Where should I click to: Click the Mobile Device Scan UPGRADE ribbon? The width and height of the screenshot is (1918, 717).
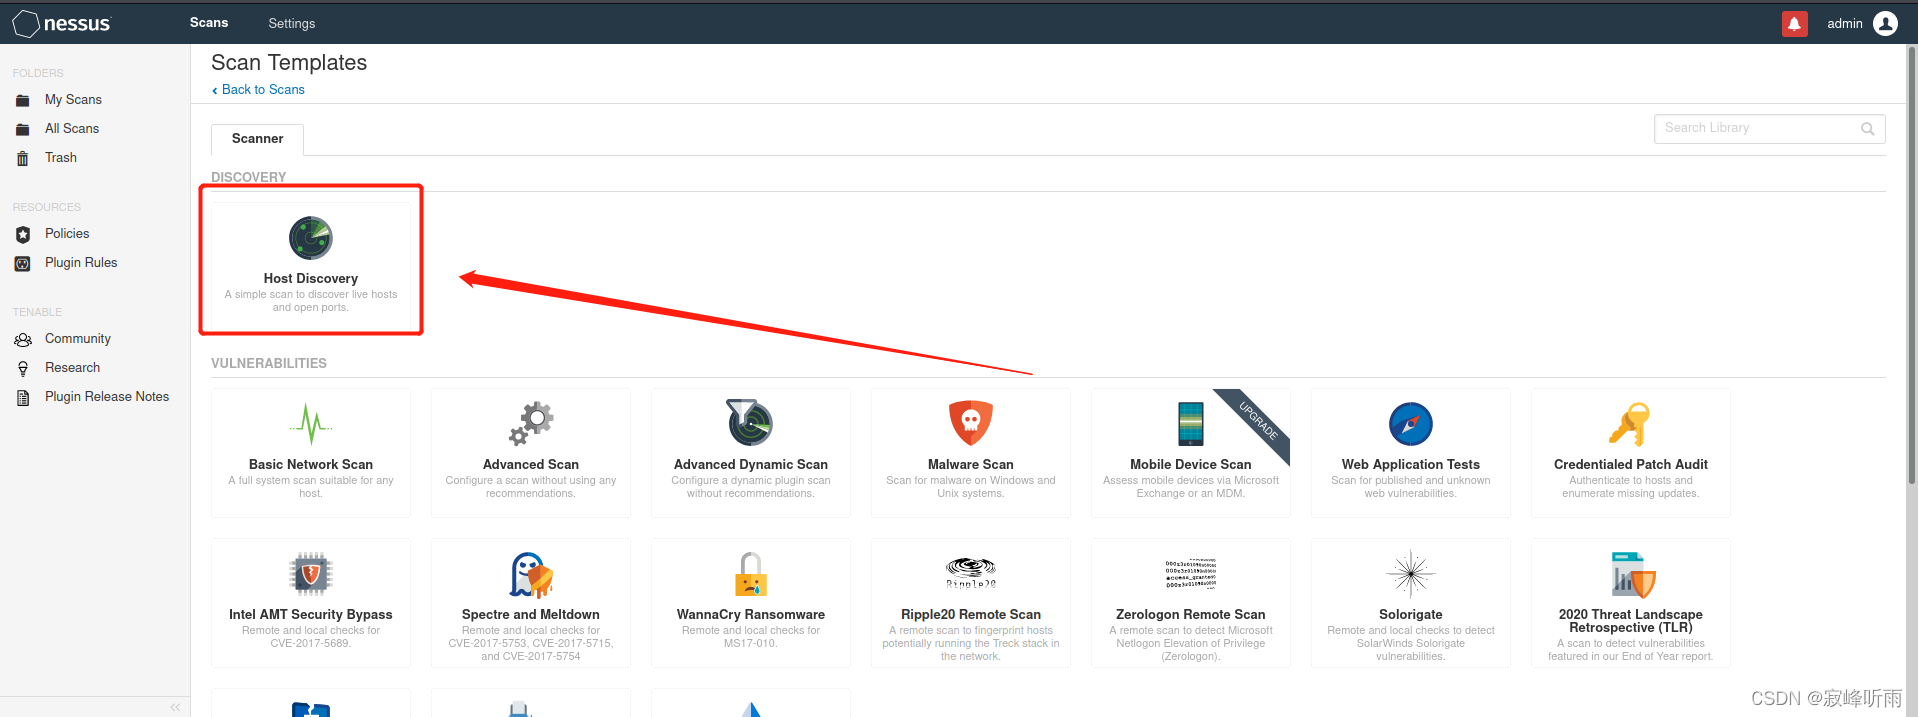[1259, 420]
